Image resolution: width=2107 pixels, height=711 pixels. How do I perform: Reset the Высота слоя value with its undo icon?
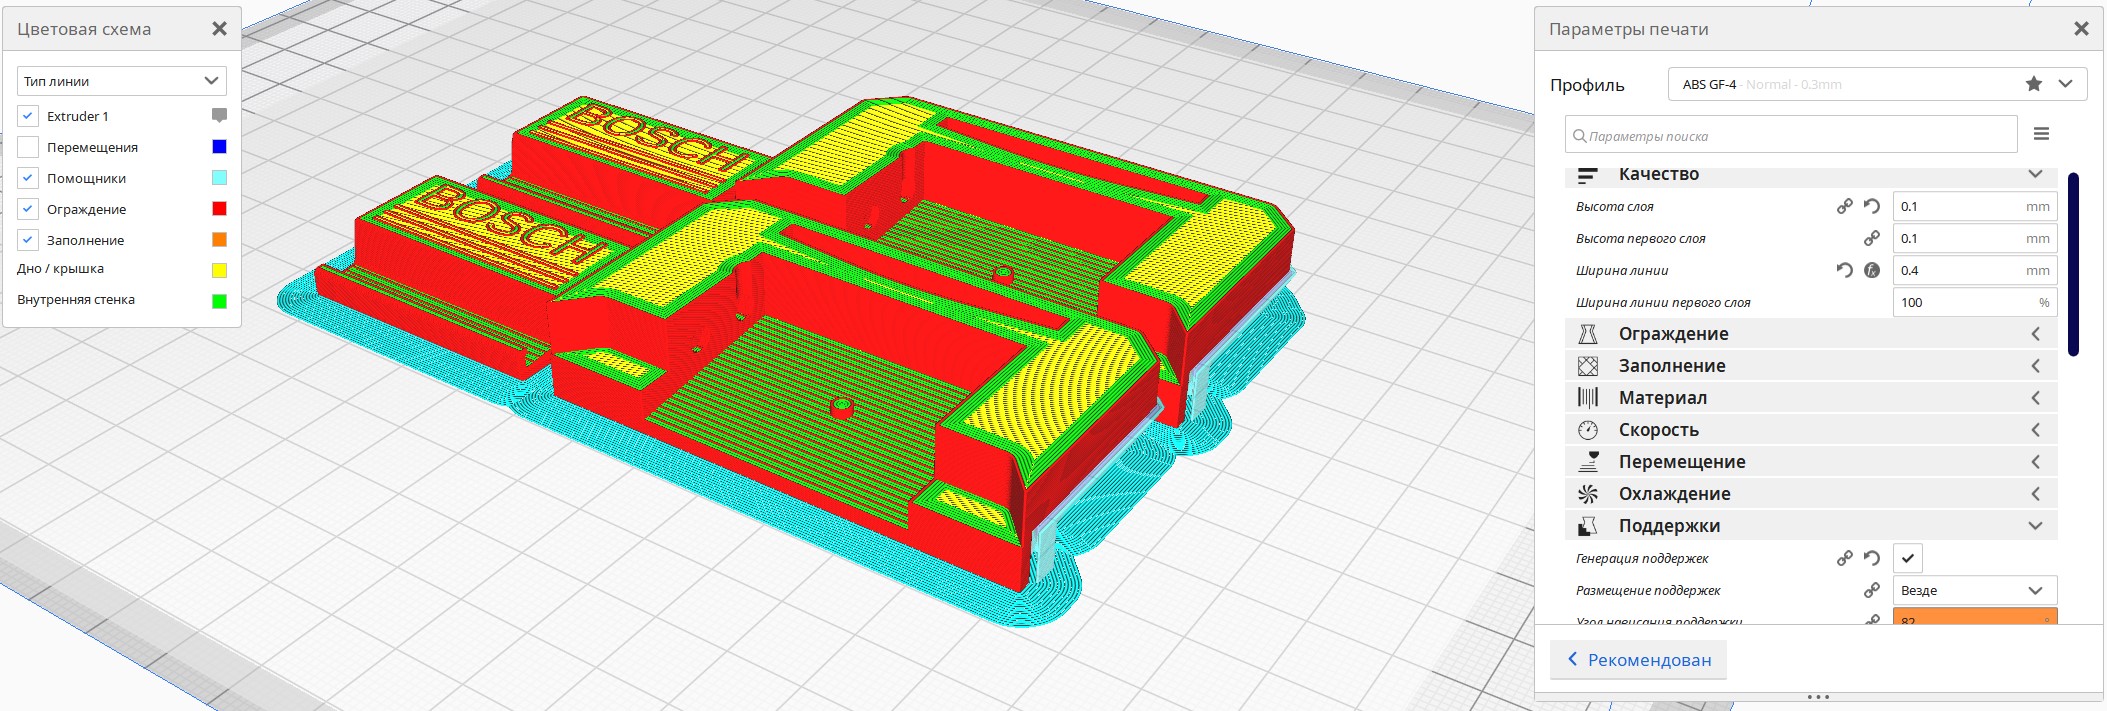coord(1872,206)
